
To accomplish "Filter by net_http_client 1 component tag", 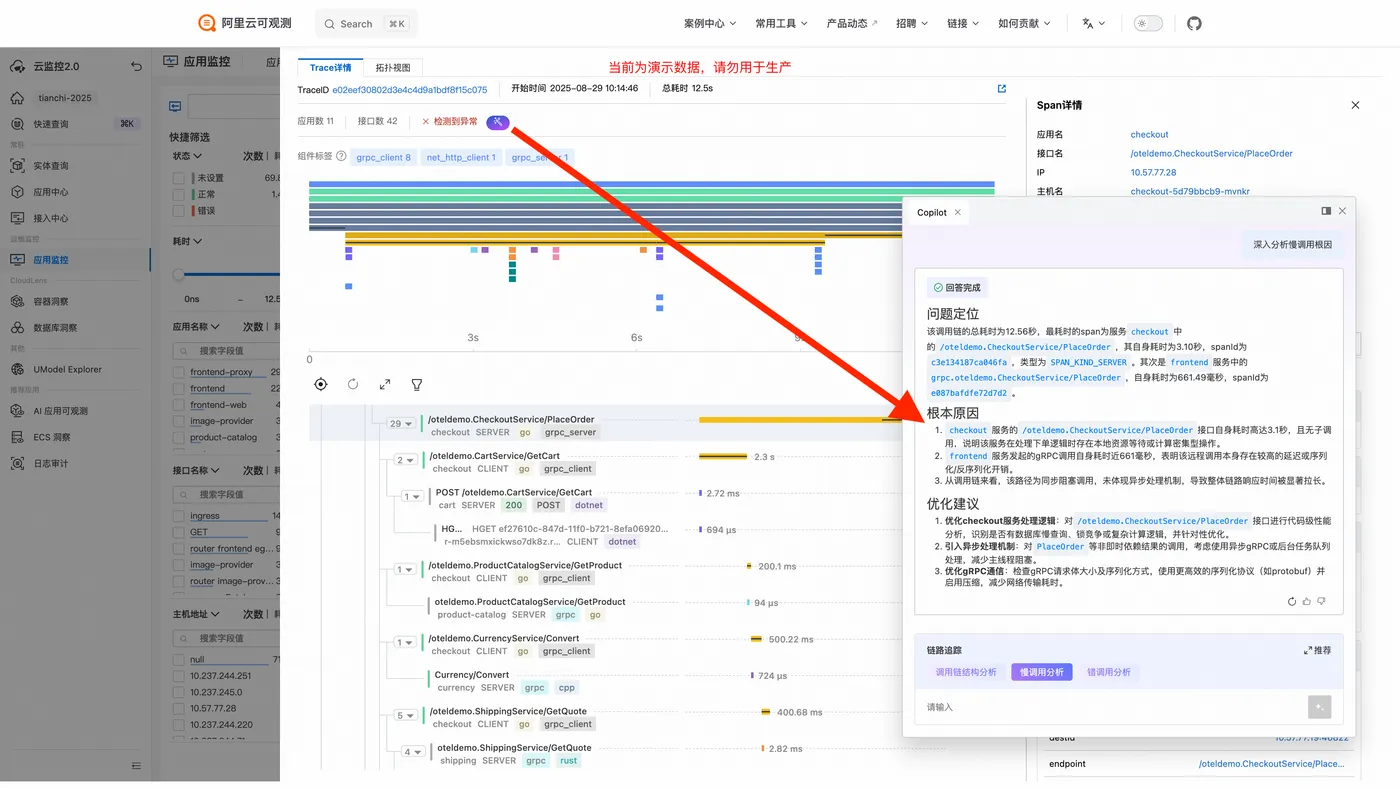I will click(461, 157).
